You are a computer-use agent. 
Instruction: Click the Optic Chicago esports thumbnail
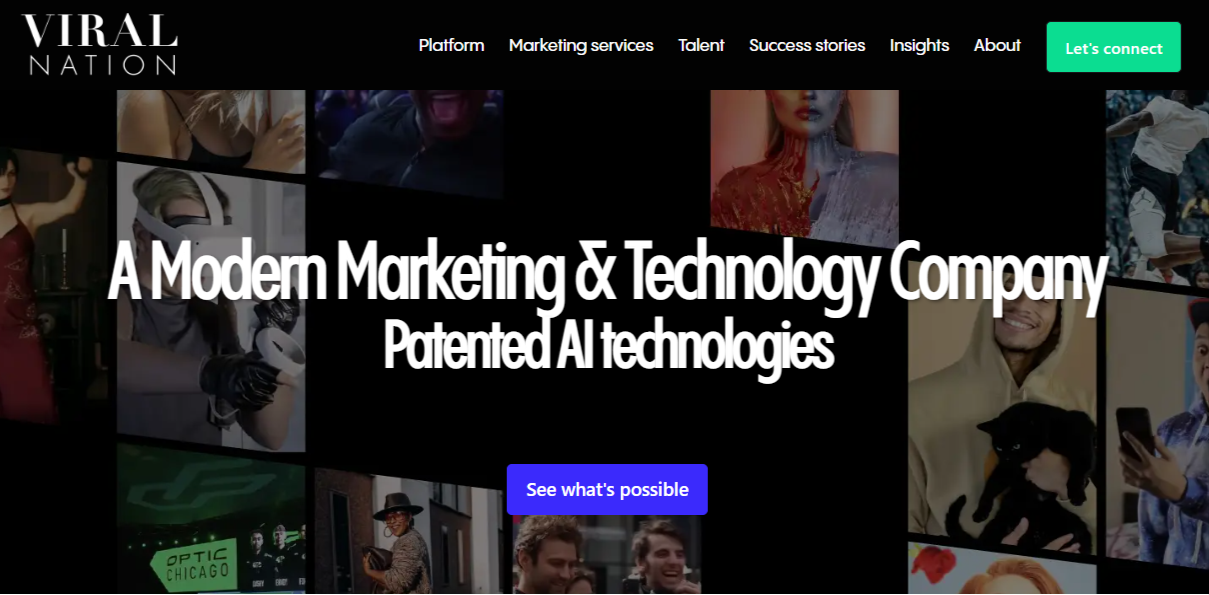coord(210,522)
